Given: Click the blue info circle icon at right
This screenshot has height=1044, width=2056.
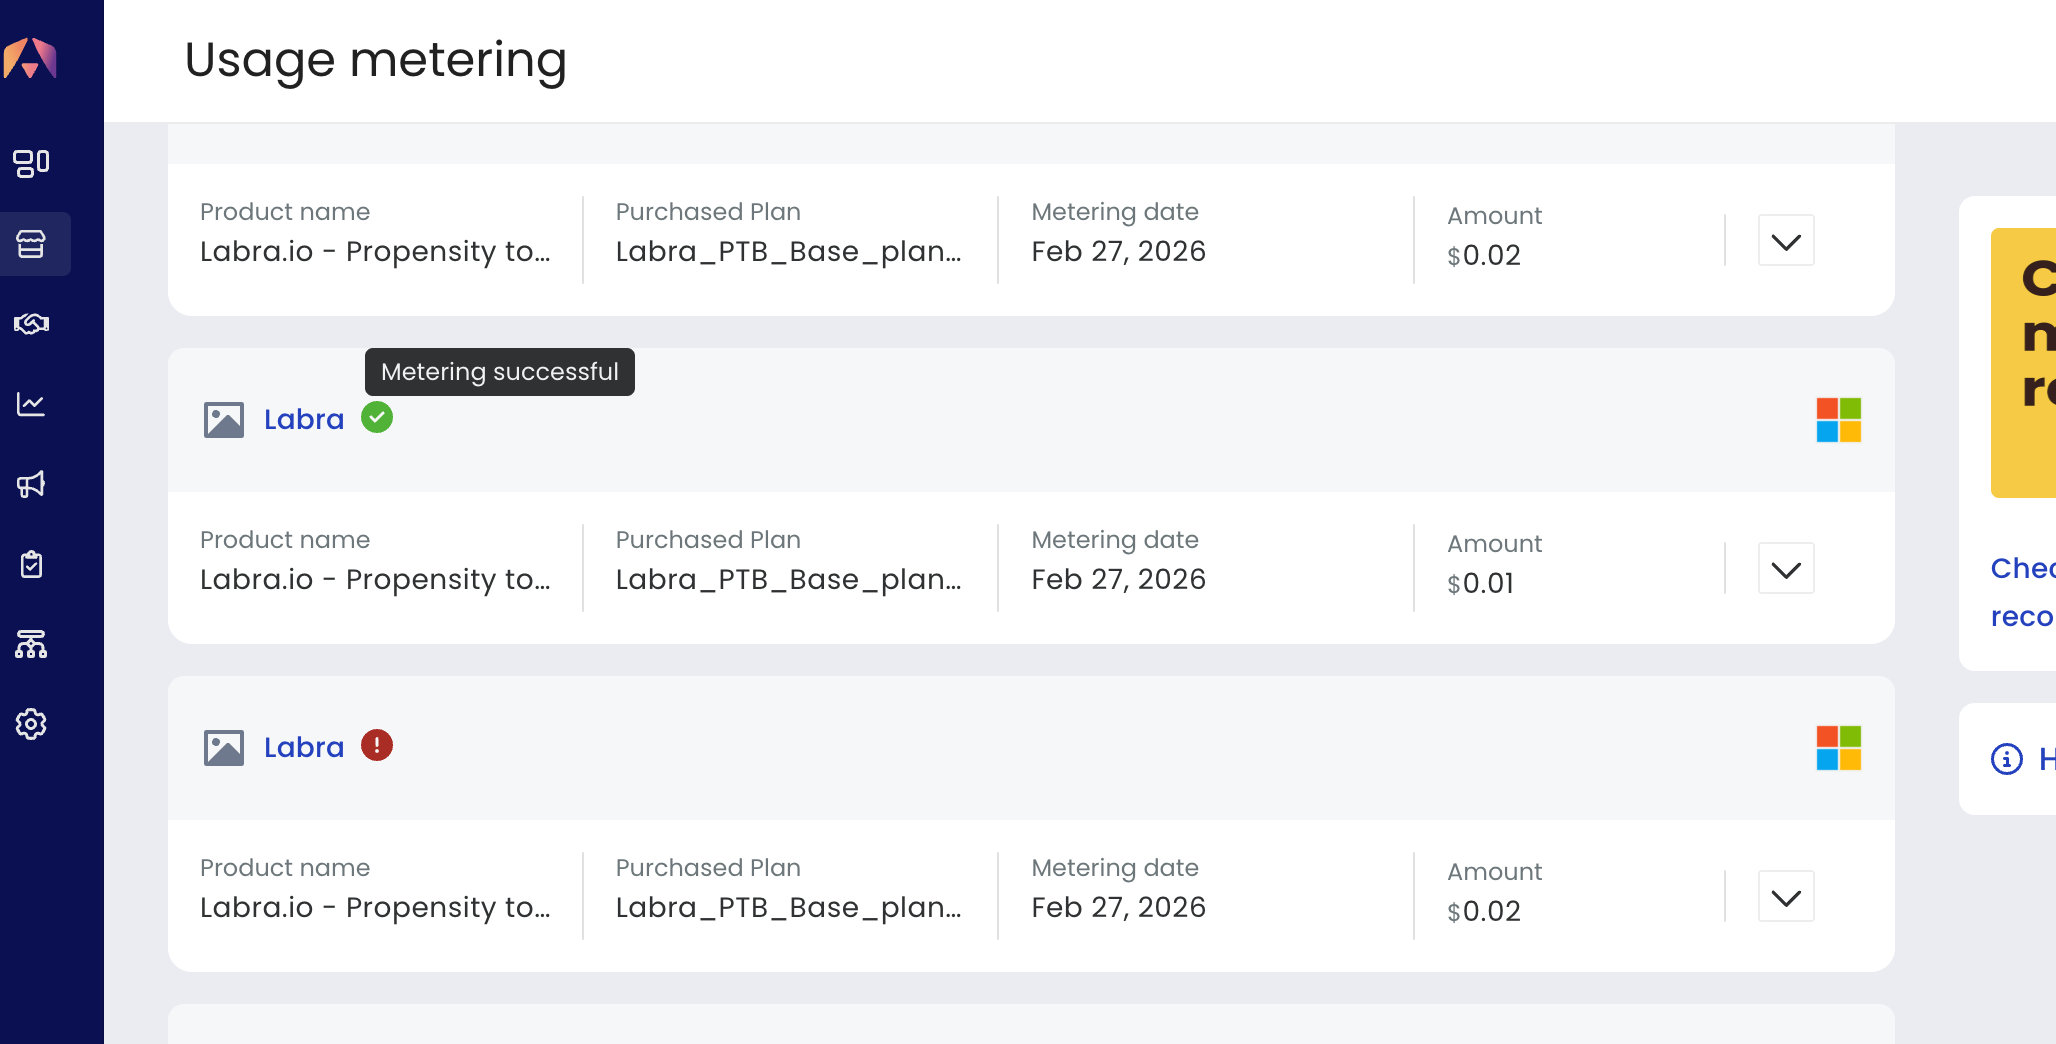Looking at the screenshot, I should 2006,759.
